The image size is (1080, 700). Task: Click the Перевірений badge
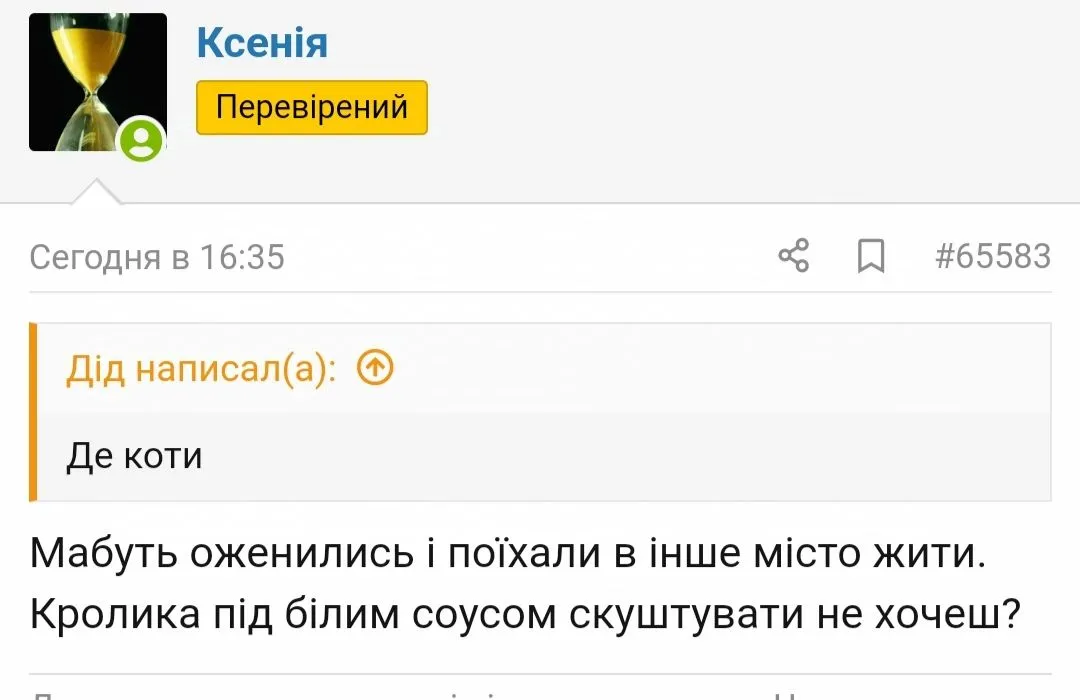(311, 107)
